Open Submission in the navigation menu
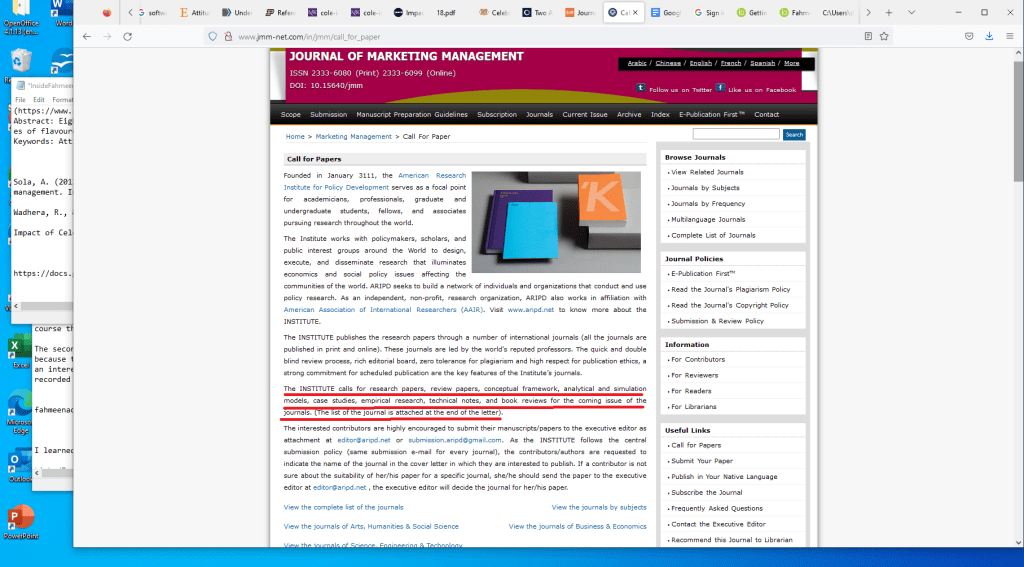 tap(328, 114)
